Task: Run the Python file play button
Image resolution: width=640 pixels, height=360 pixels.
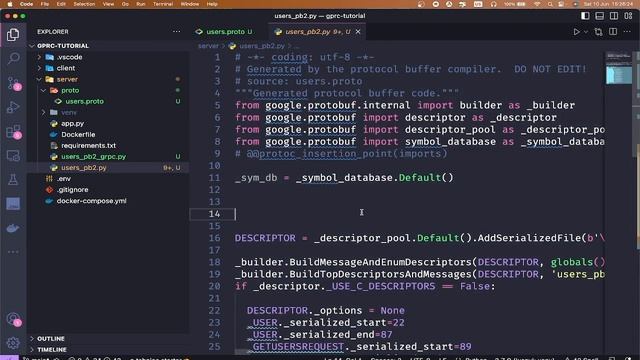Action: tap(576, 32)
